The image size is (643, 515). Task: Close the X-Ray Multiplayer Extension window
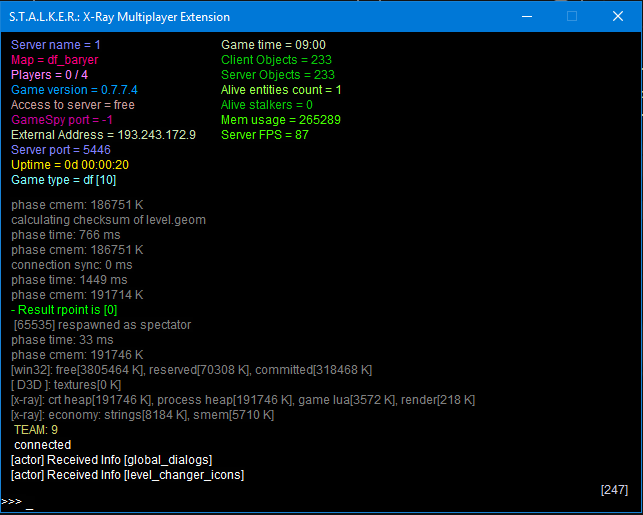(618, 16)
